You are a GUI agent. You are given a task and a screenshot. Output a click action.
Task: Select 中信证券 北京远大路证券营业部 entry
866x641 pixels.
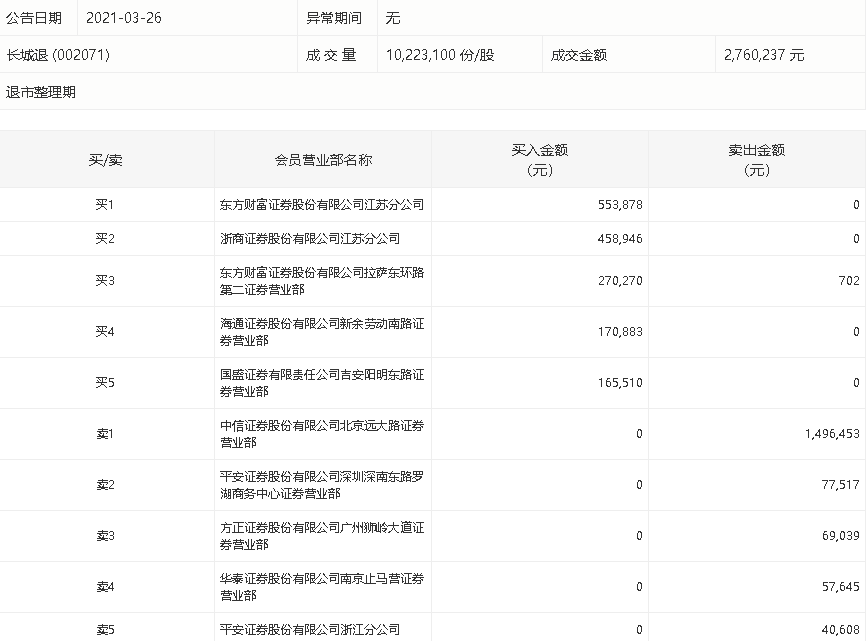322,433
